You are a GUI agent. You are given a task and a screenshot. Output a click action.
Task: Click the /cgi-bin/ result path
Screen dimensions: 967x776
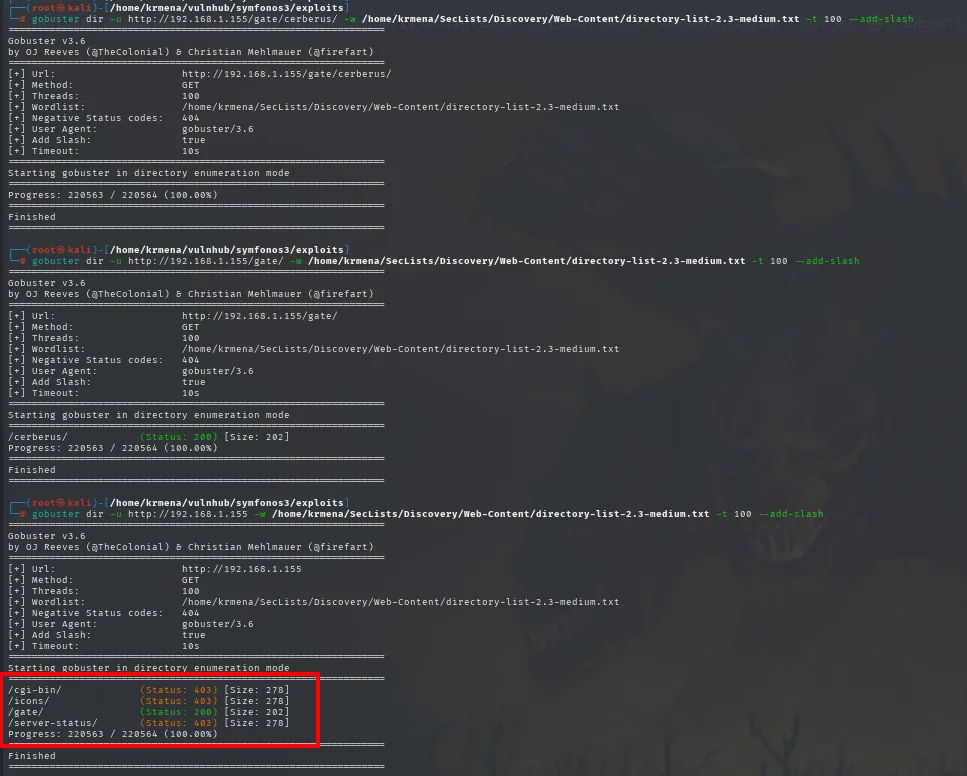pos(35,690)
